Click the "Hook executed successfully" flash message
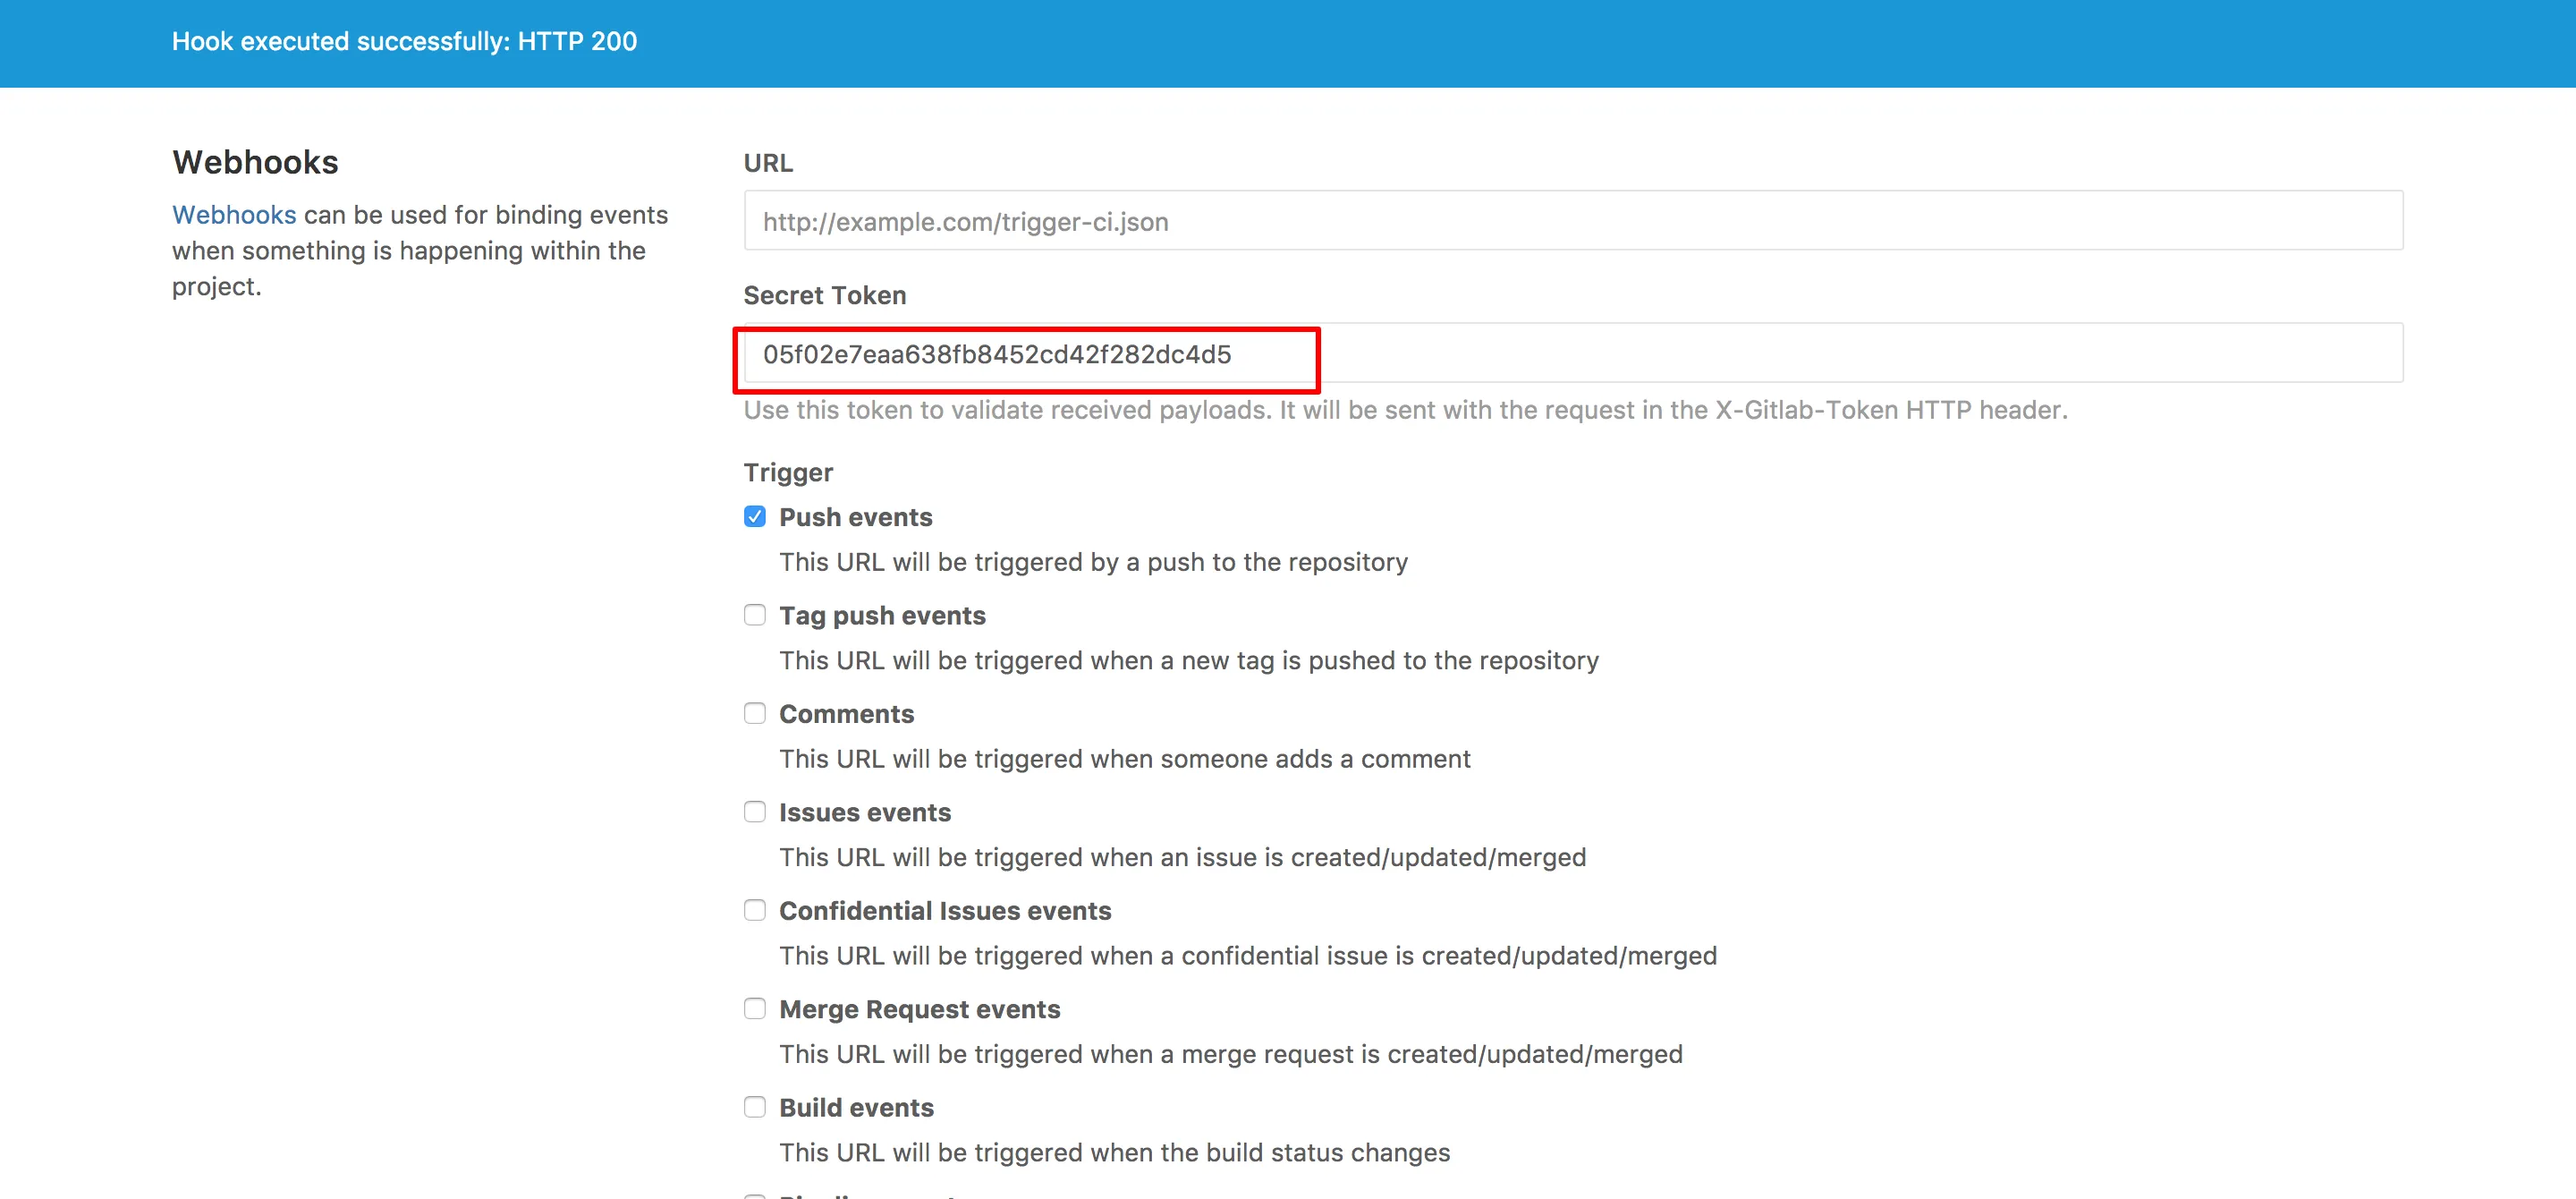The width and height of the screenshot is (2576, 1199). coord(404,42)
